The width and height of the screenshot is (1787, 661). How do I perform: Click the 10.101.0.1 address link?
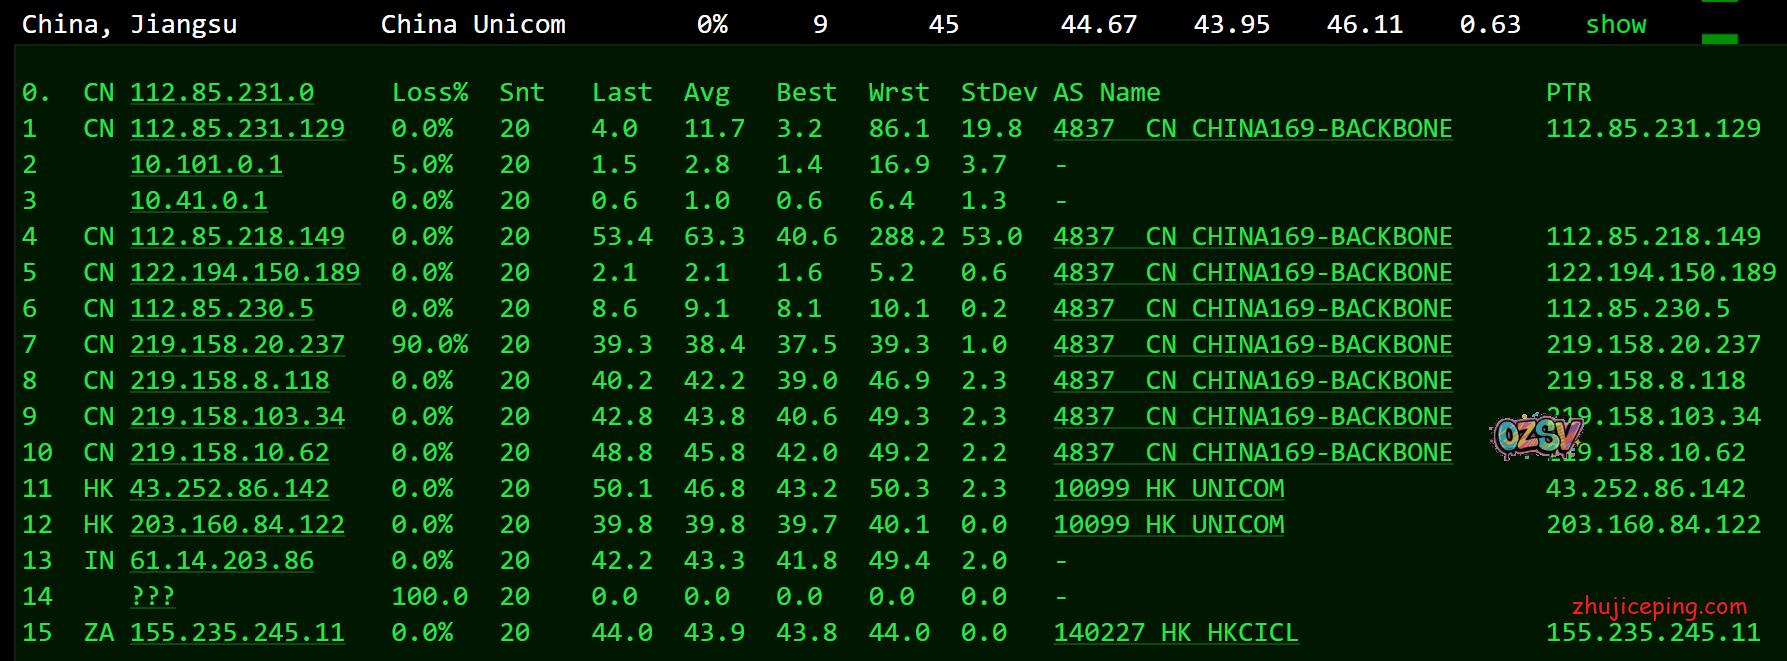tap(206, 165)
